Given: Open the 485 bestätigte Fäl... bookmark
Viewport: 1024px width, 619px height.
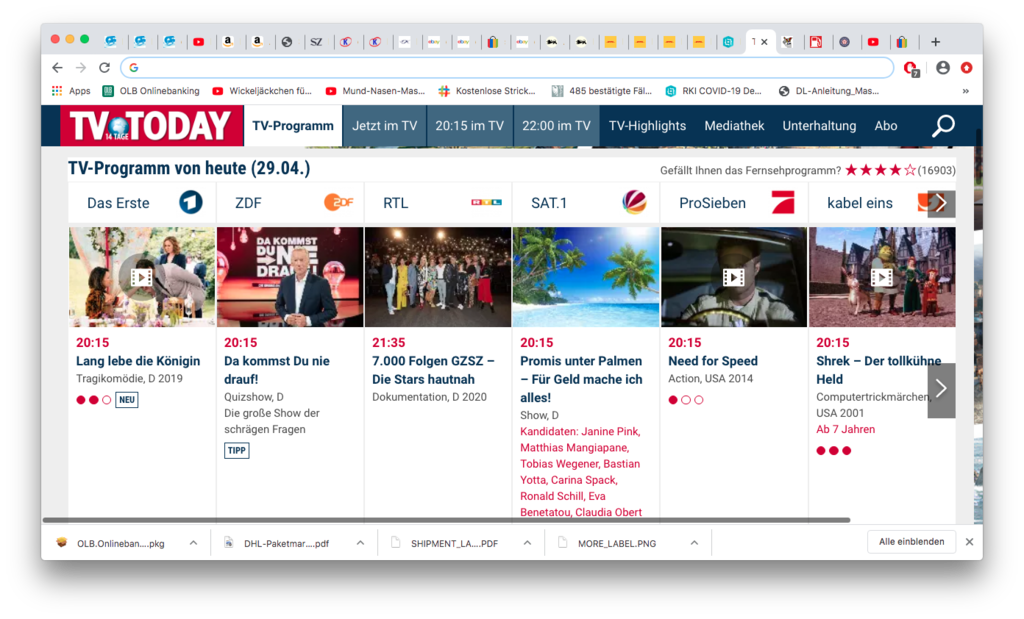Looking at the screenshot, I should click(601, 91).
